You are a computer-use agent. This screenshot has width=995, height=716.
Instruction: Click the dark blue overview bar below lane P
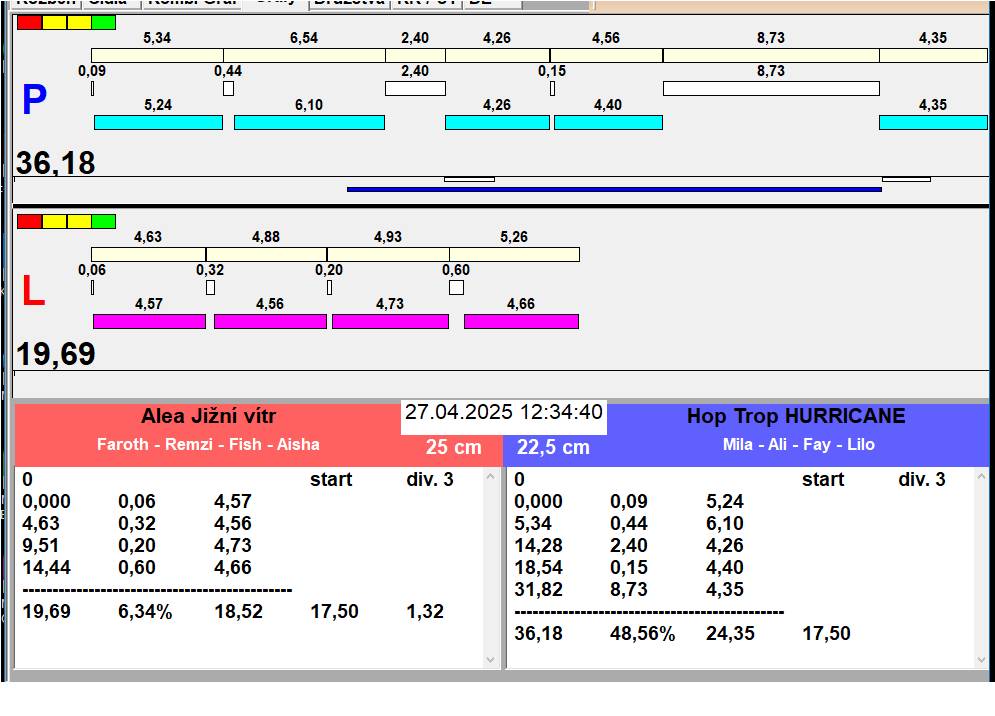(x=614, y=189)
